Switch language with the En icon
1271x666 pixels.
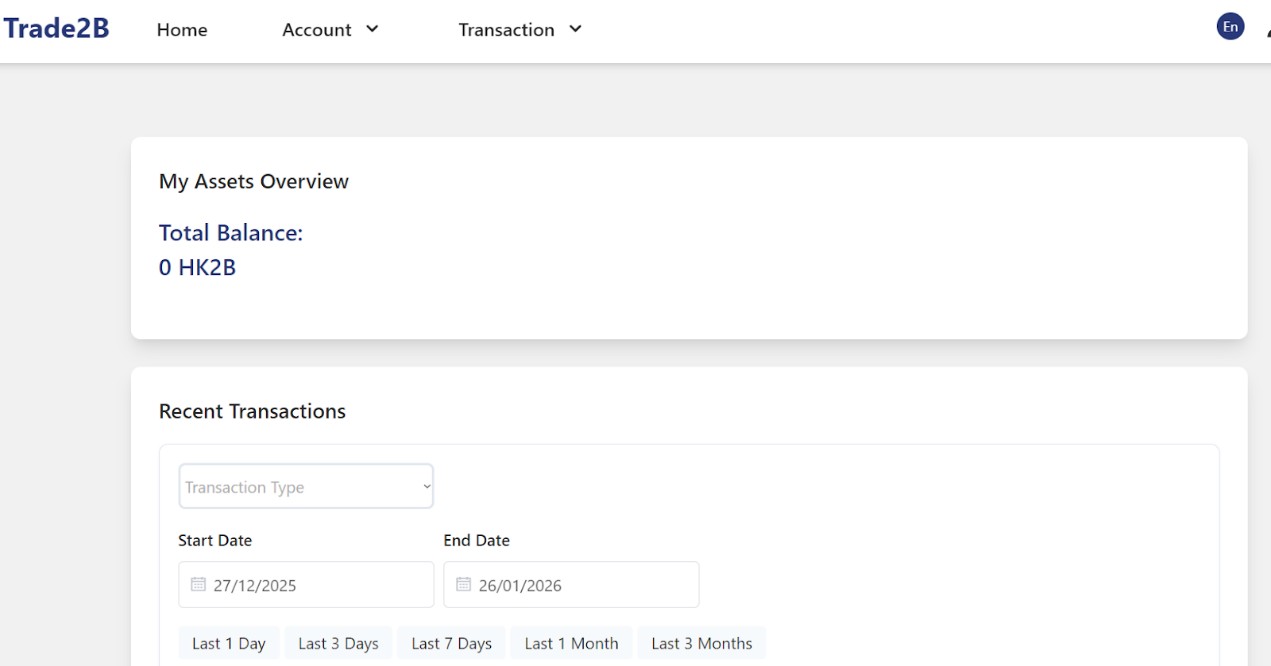(x=1230, y=27)
